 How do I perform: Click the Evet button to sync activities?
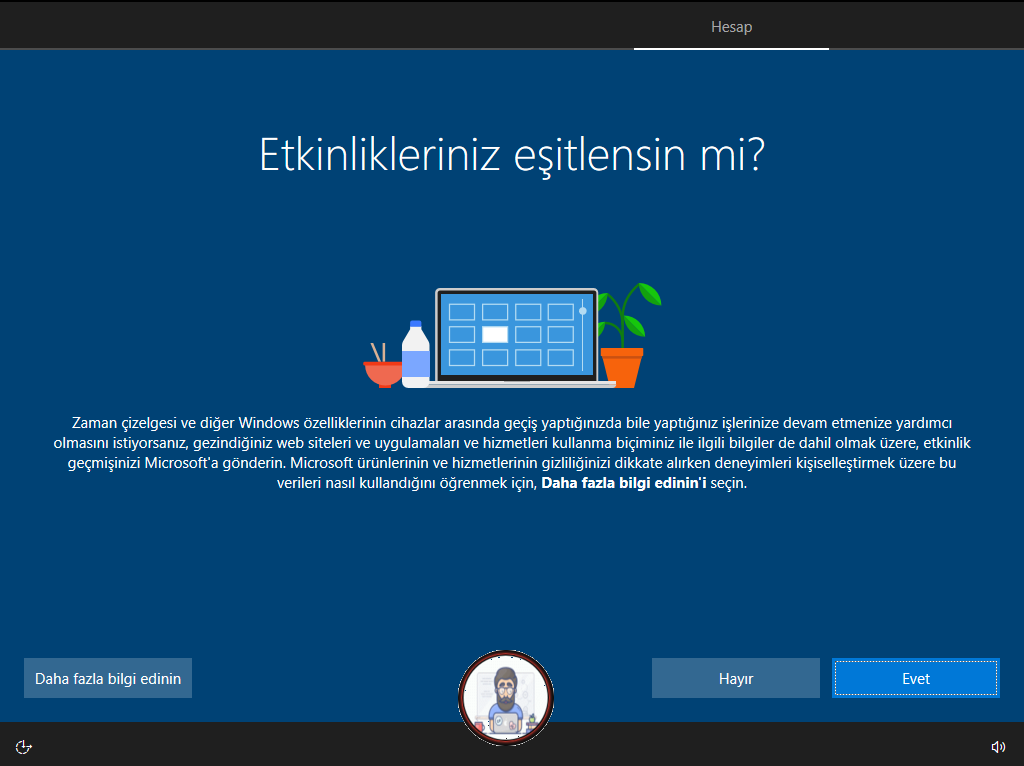coord(916,678)
